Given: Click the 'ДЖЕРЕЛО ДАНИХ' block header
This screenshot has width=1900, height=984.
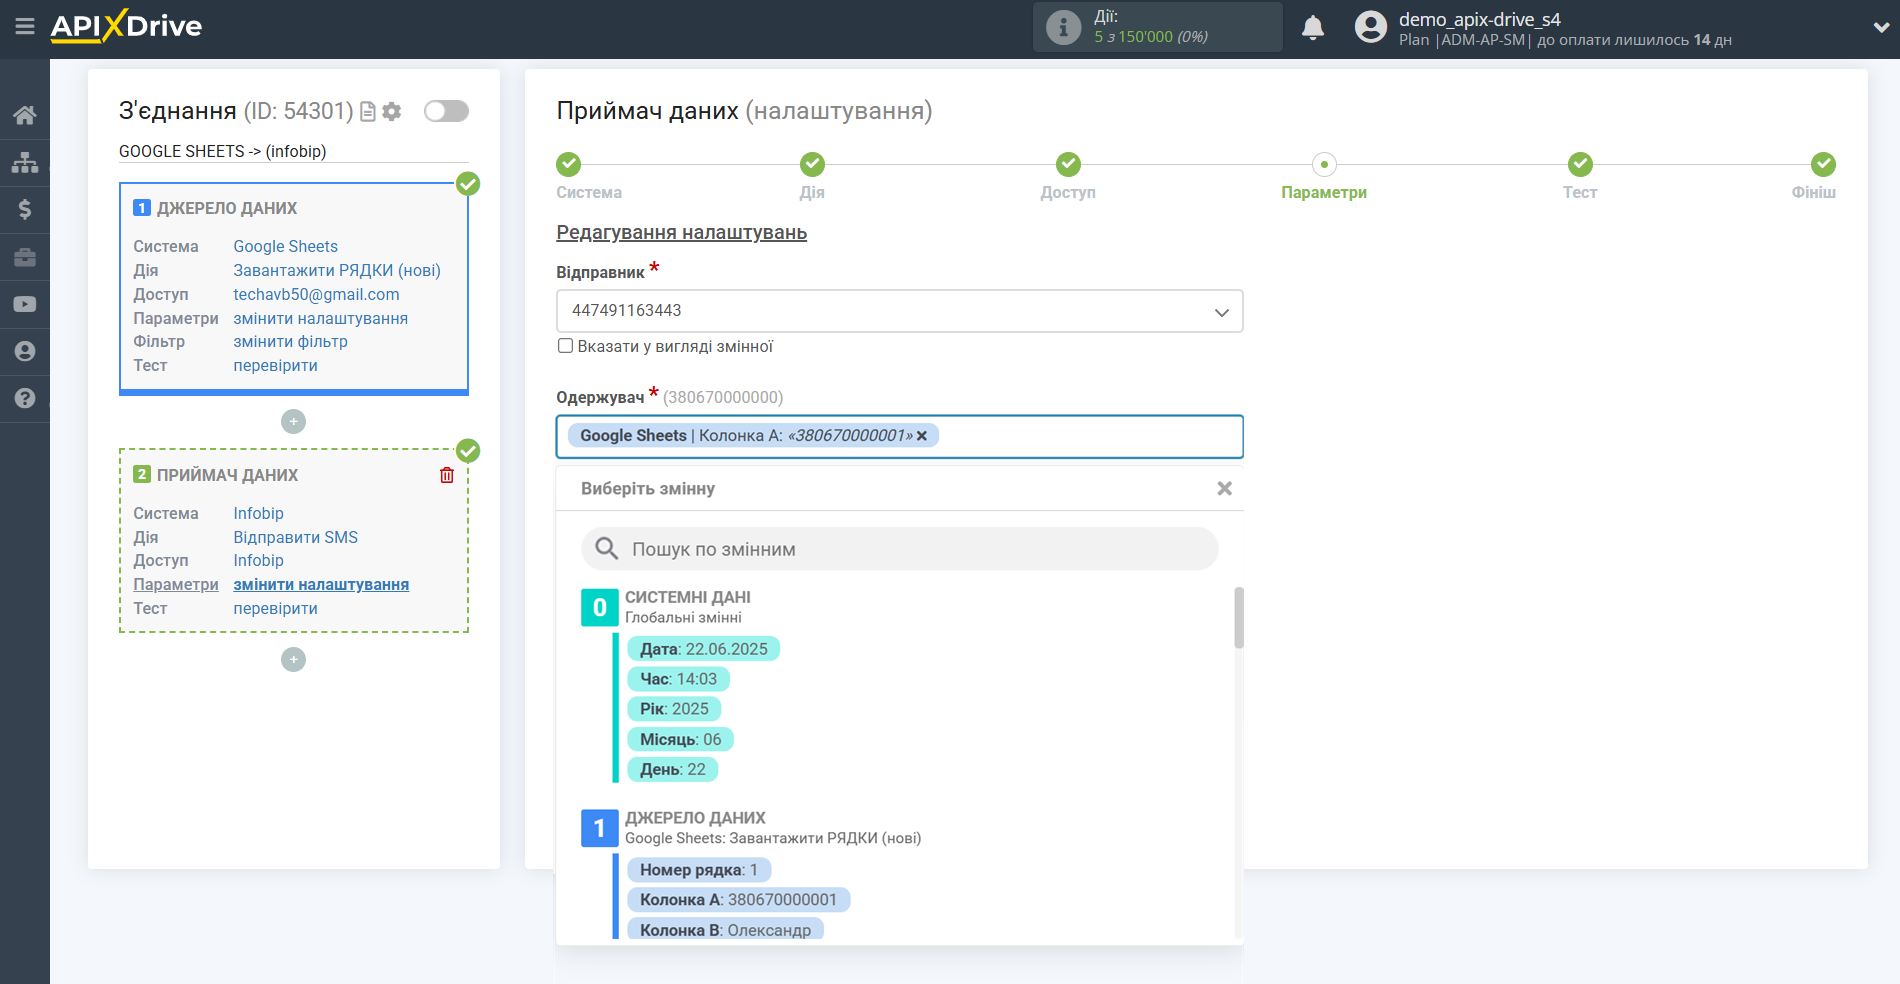Looking at the screenshot, I should tap(226, 208).
